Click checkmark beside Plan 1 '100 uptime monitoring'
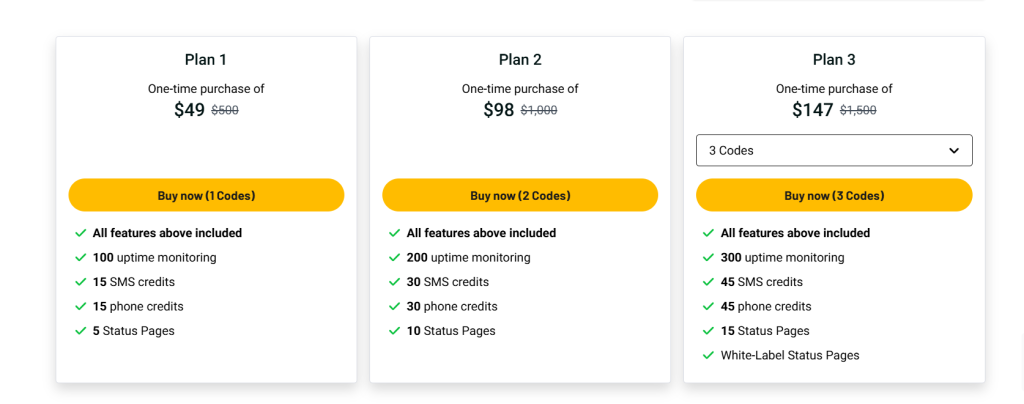Image resolution: width=1024 pixels, height=404 pixels. 81,258
